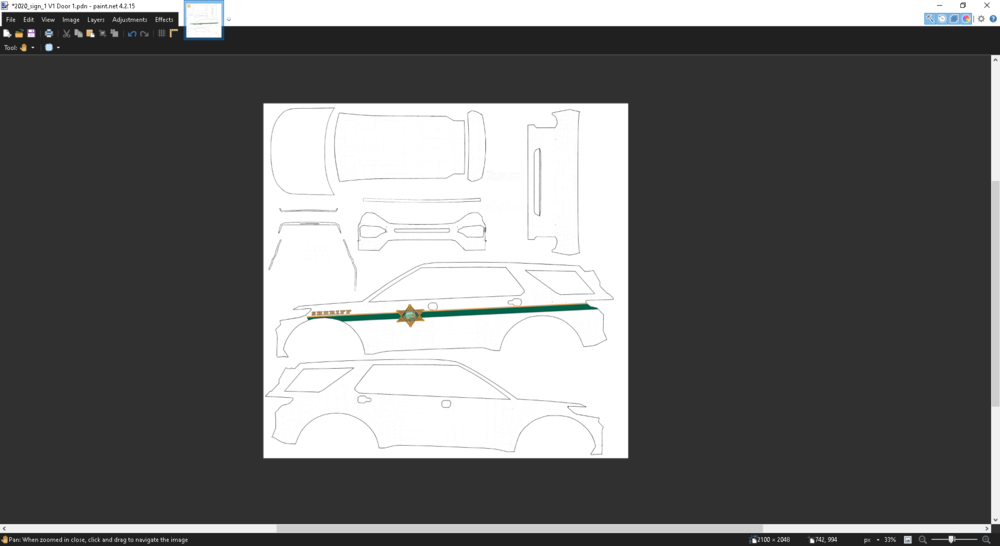
Task: Undo the last action
Action: [x=132, y=33]
